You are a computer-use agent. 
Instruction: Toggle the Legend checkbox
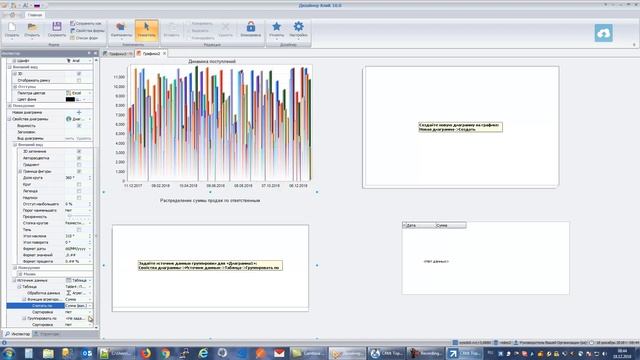(x=79, y=191)
